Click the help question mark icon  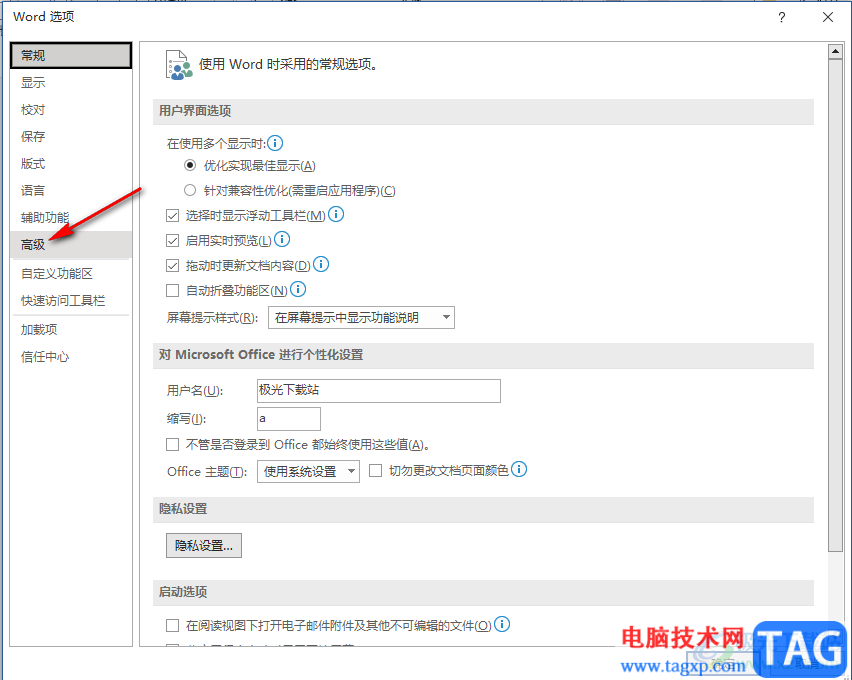tap(781, 17)
